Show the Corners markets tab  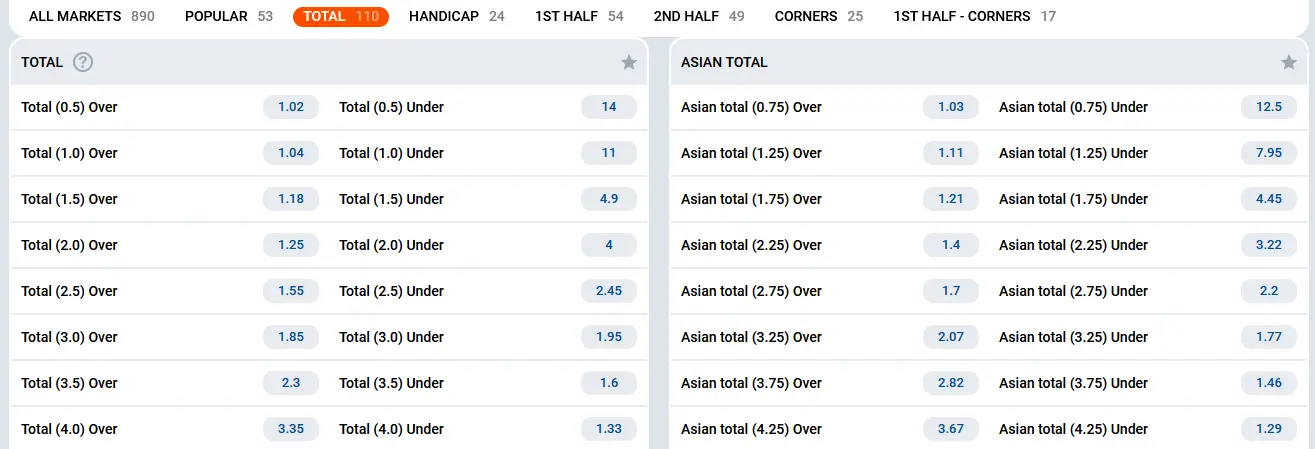click(818, 16)
